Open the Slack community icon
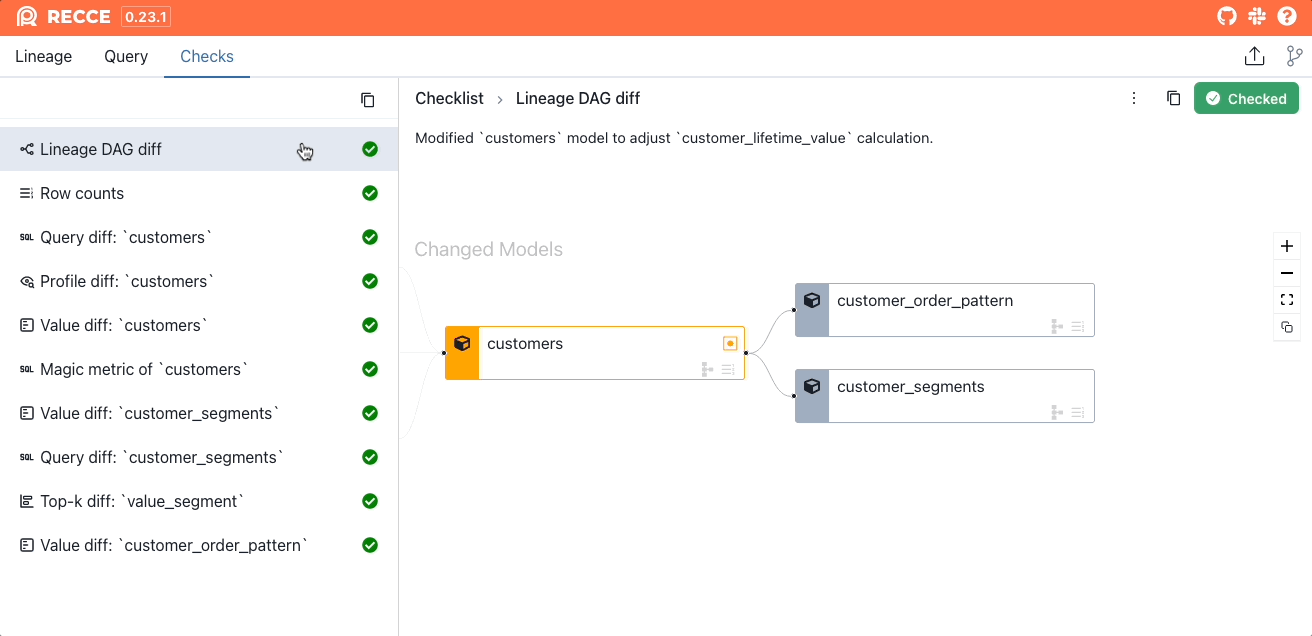This screenshot has height=636, width=1312. [x=1257, y=17]
